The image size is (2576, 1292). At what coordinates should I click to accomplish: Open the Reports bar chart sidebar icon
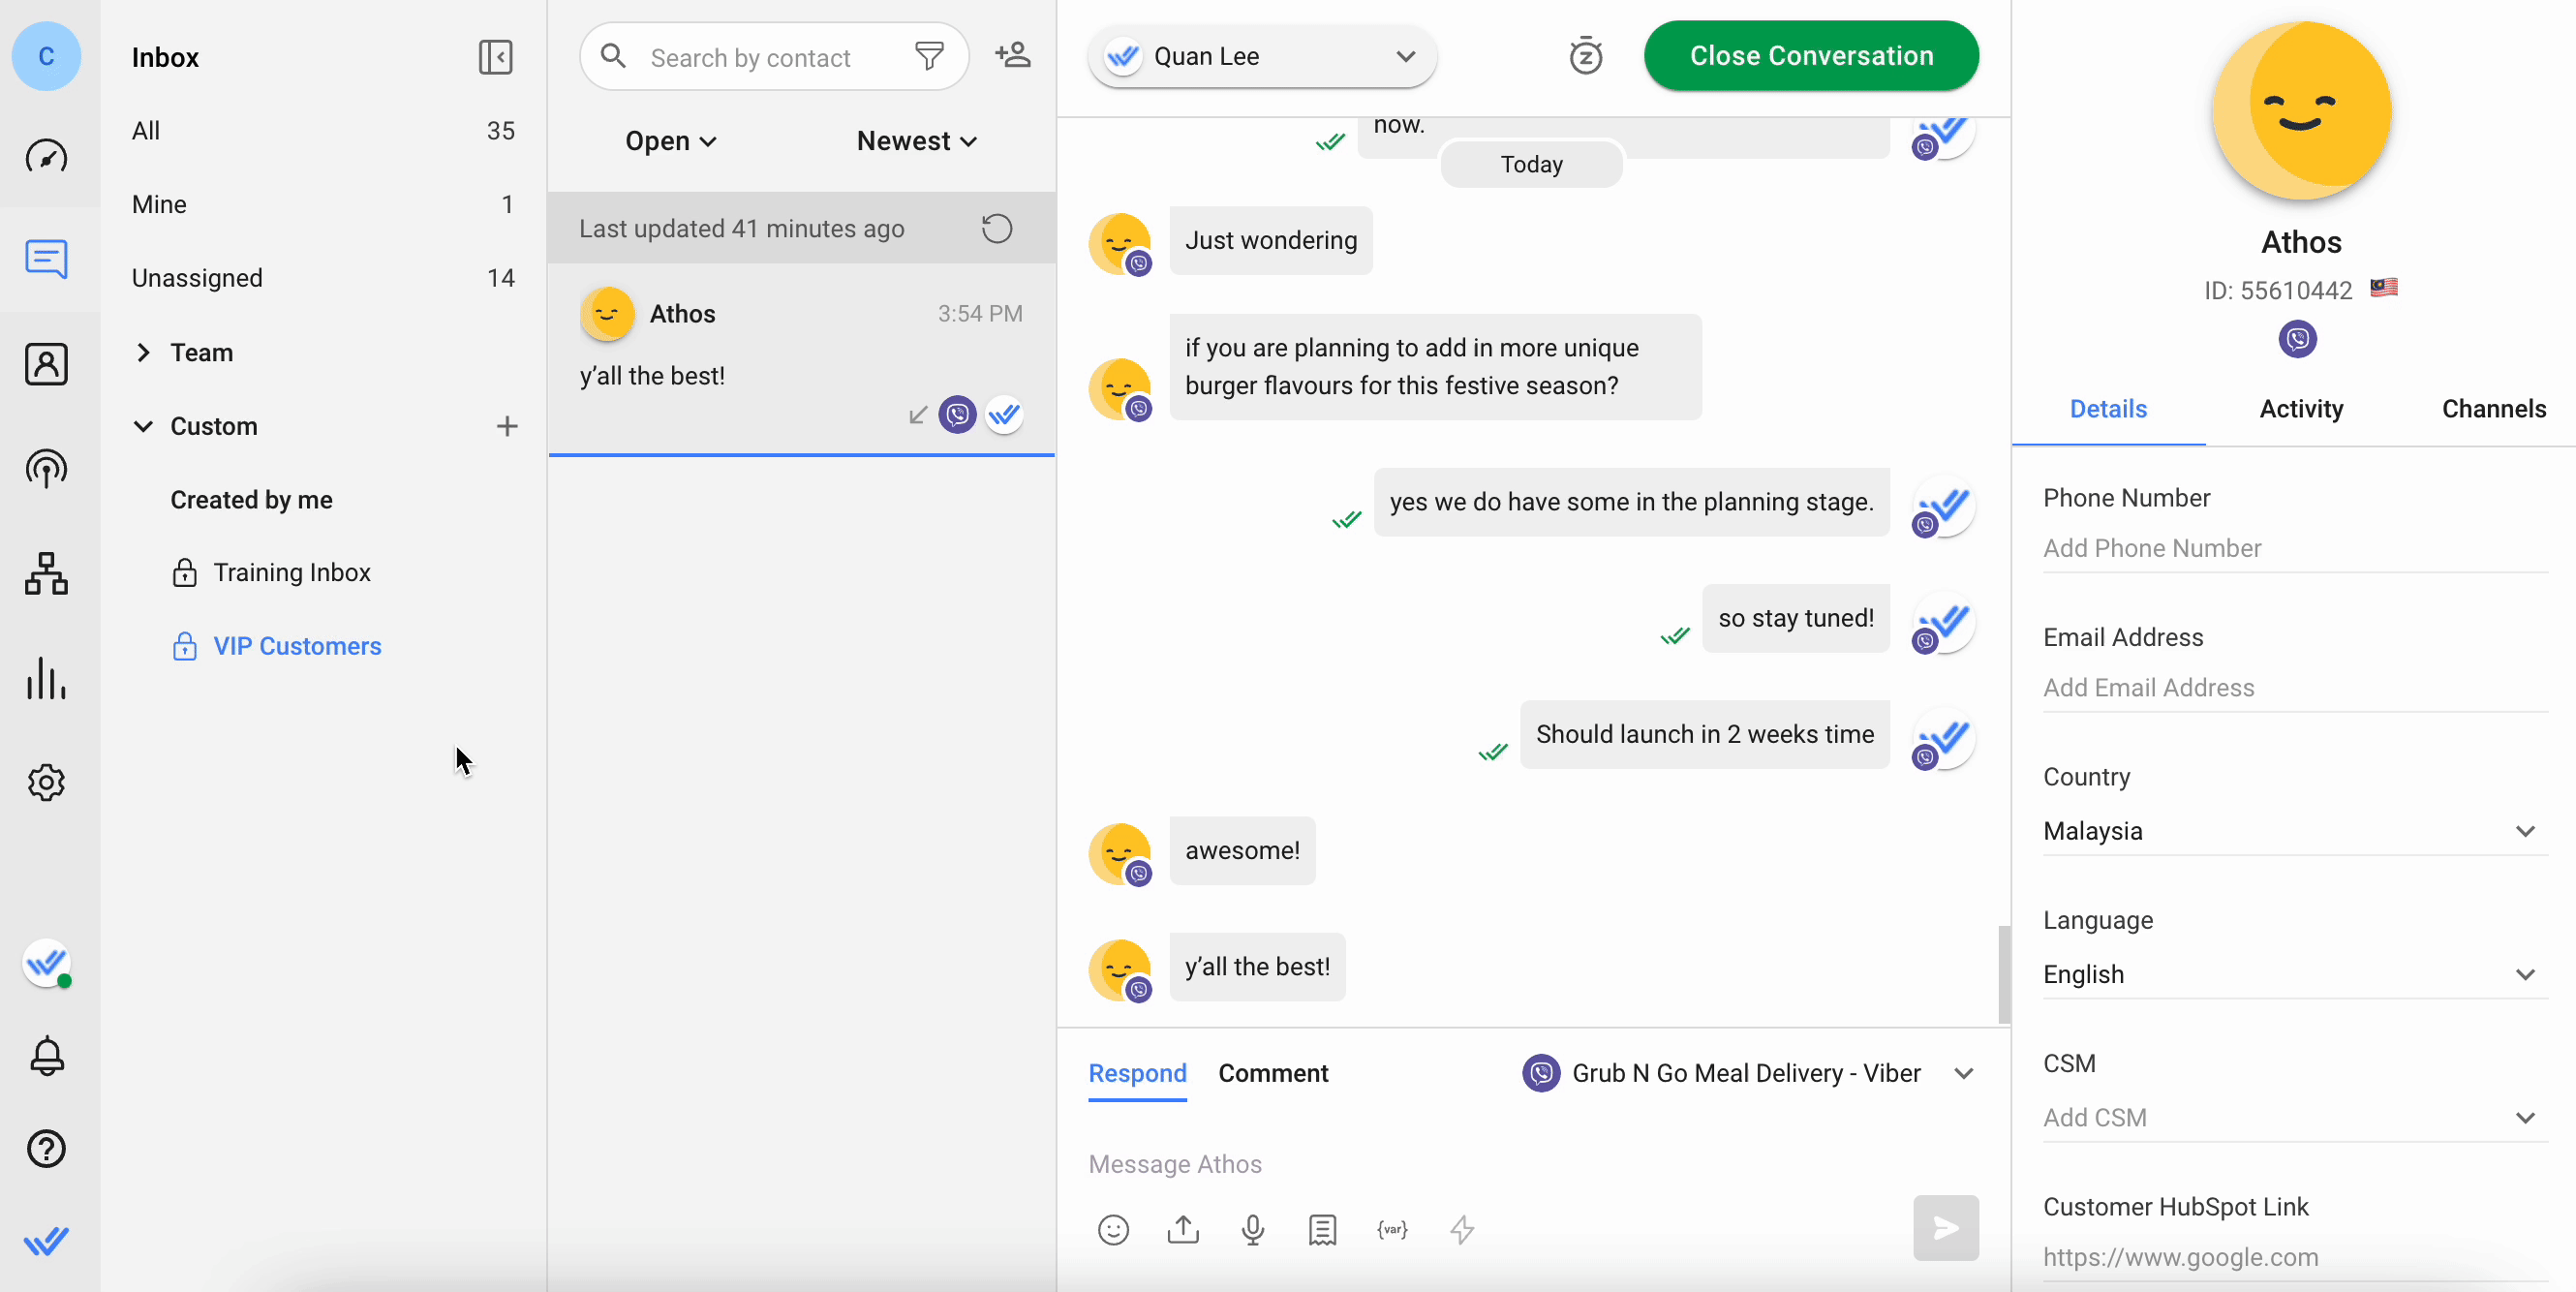point(46,678)
